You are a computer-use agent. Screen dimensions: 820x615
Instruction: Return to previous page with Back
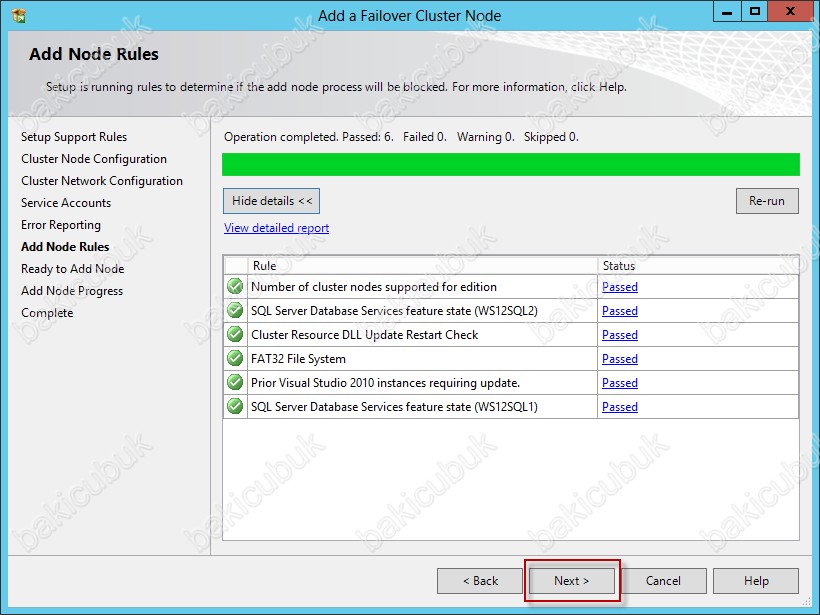click(480, 581)
